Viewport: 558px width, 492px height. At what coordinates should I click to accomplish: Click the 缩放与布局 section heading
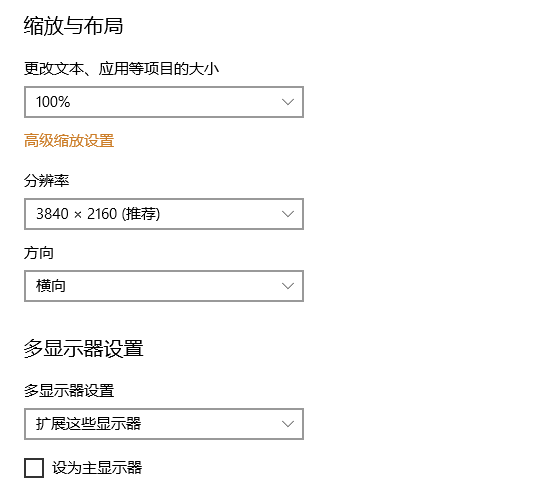pyautogui.click(x=73, y=26)
